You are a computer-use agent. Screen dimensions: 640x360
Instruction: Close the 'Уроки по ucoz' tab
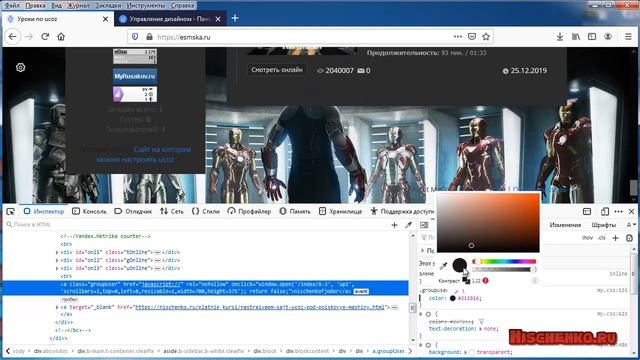105,19
